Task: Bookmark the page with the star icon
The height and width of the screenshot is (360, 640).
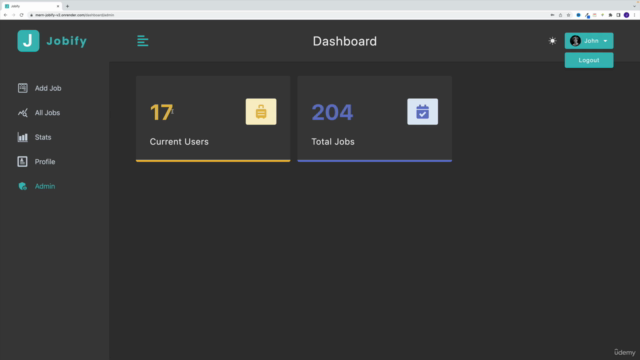Action: coord(568,15)
